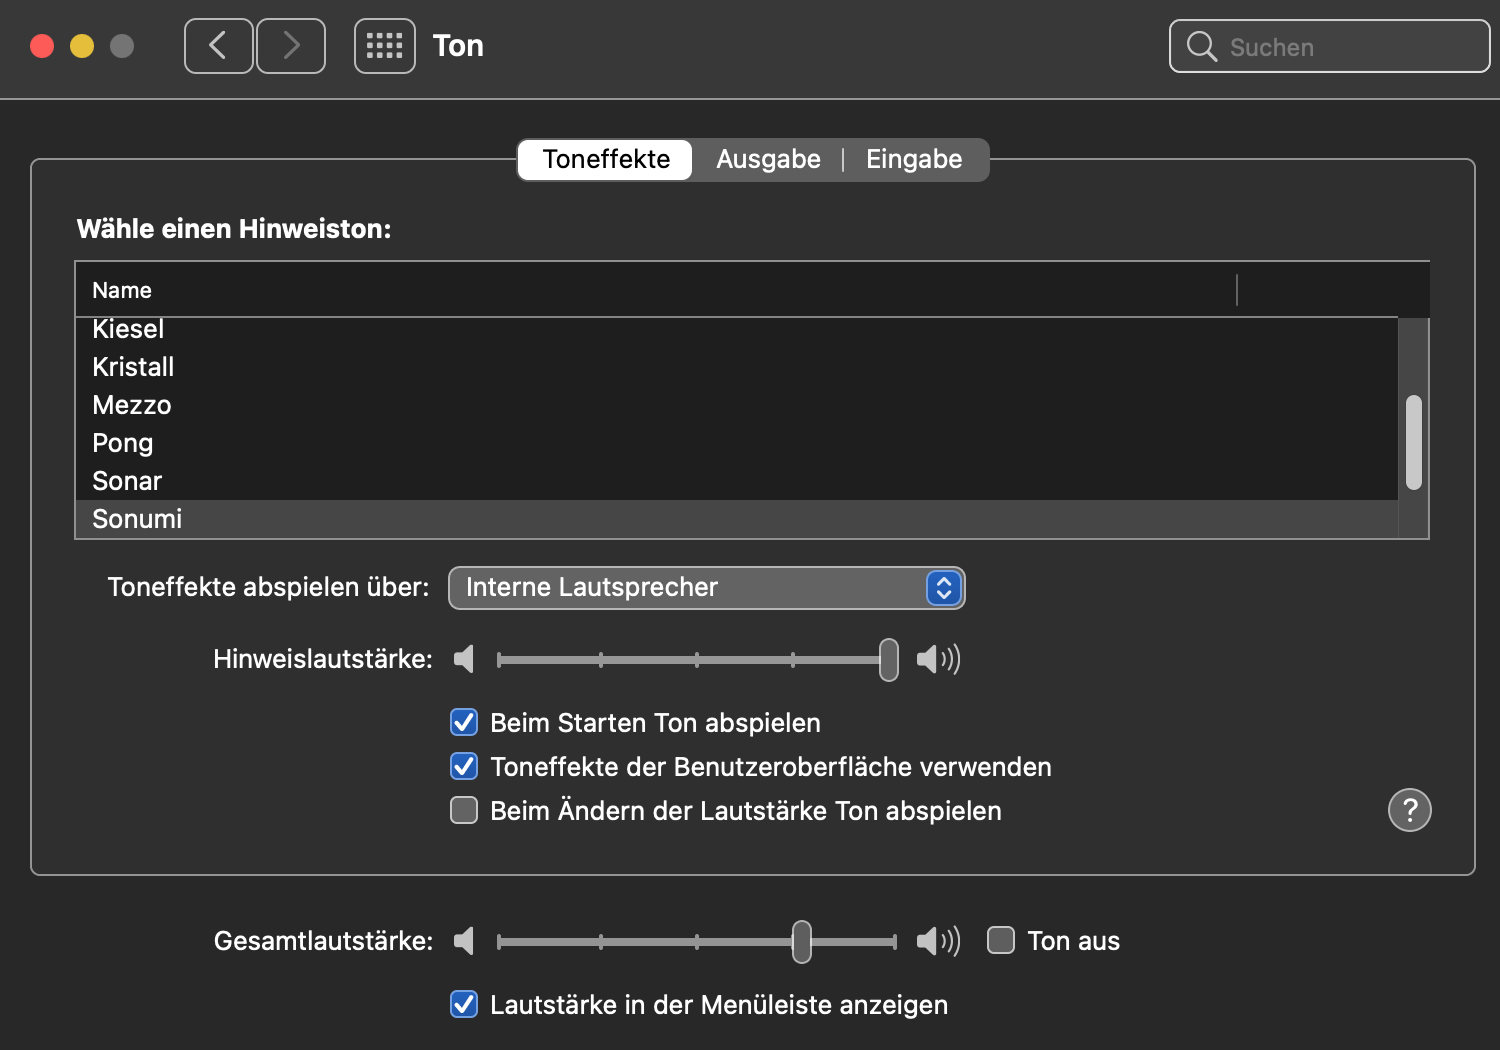Enable Beim Ändern der Lautstärke Ton abspielen
The image size is (1500, 1050).
point(464,810)
